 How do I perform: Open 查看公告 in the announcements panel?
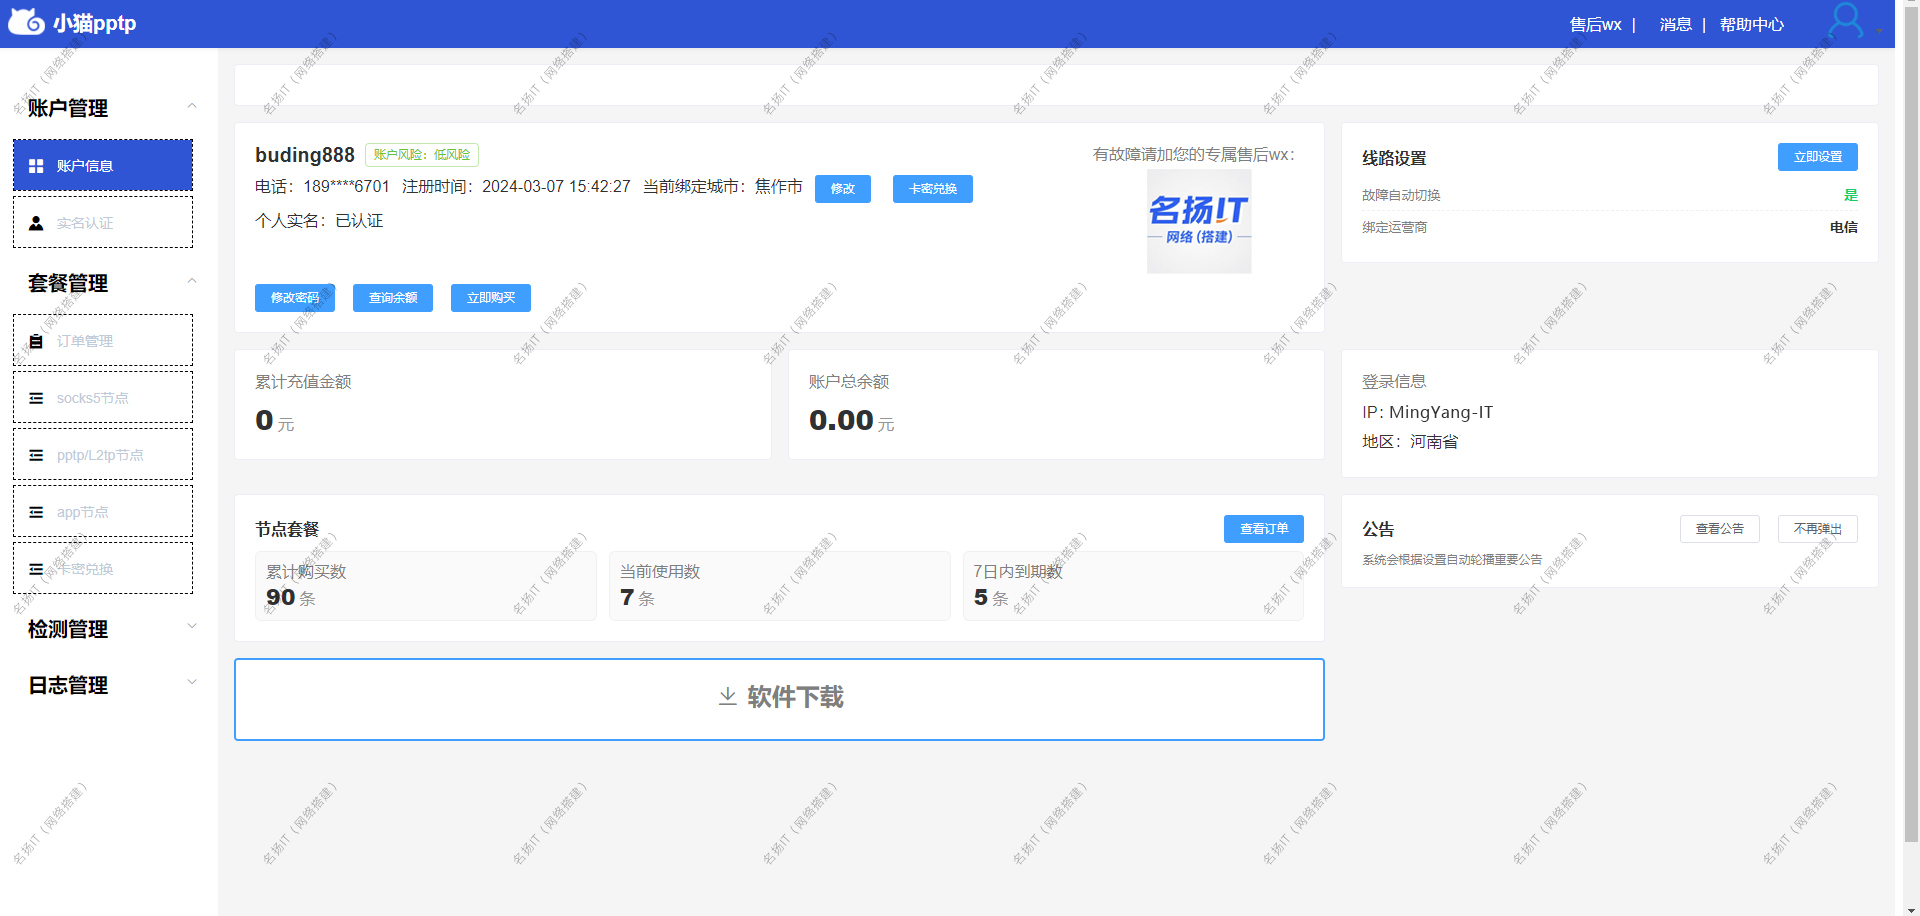click(1719, 528)
